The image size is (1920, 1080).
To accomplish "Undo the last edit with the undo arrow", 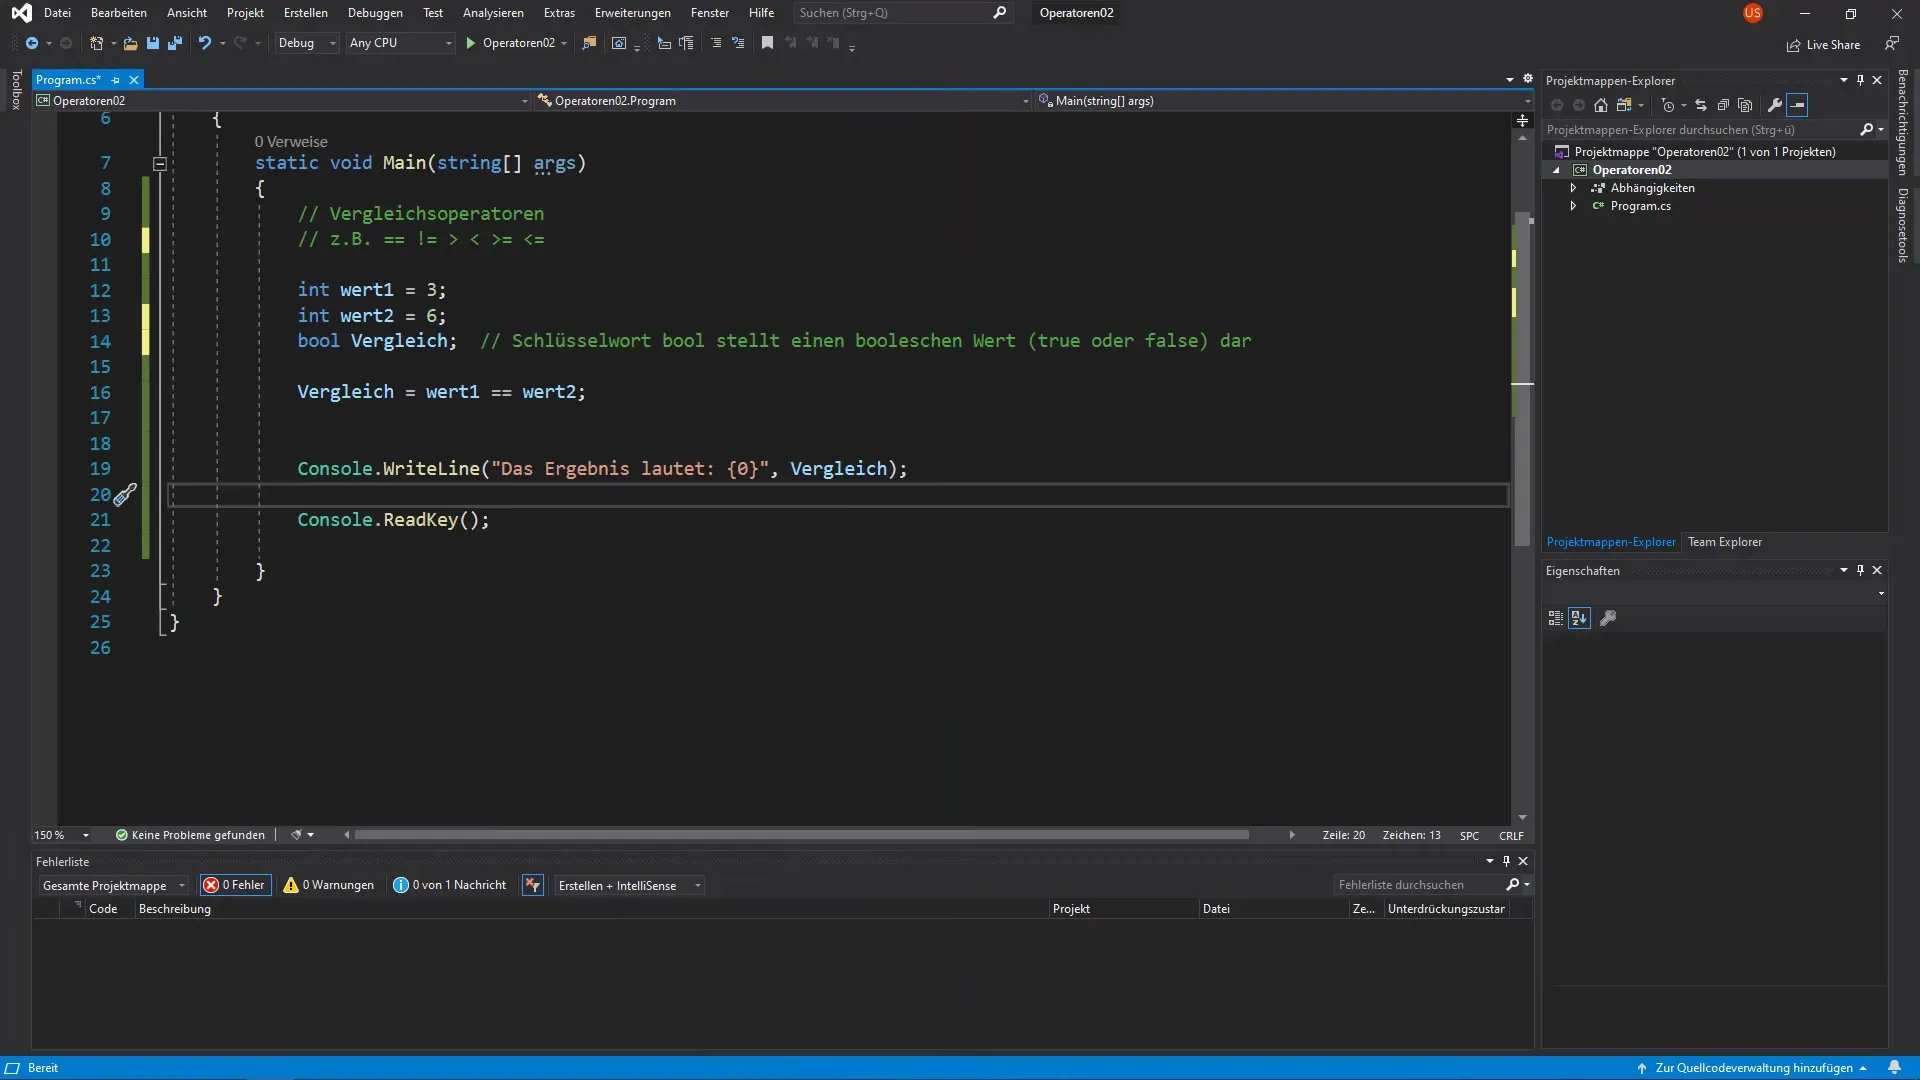I will tap(205, 43).
